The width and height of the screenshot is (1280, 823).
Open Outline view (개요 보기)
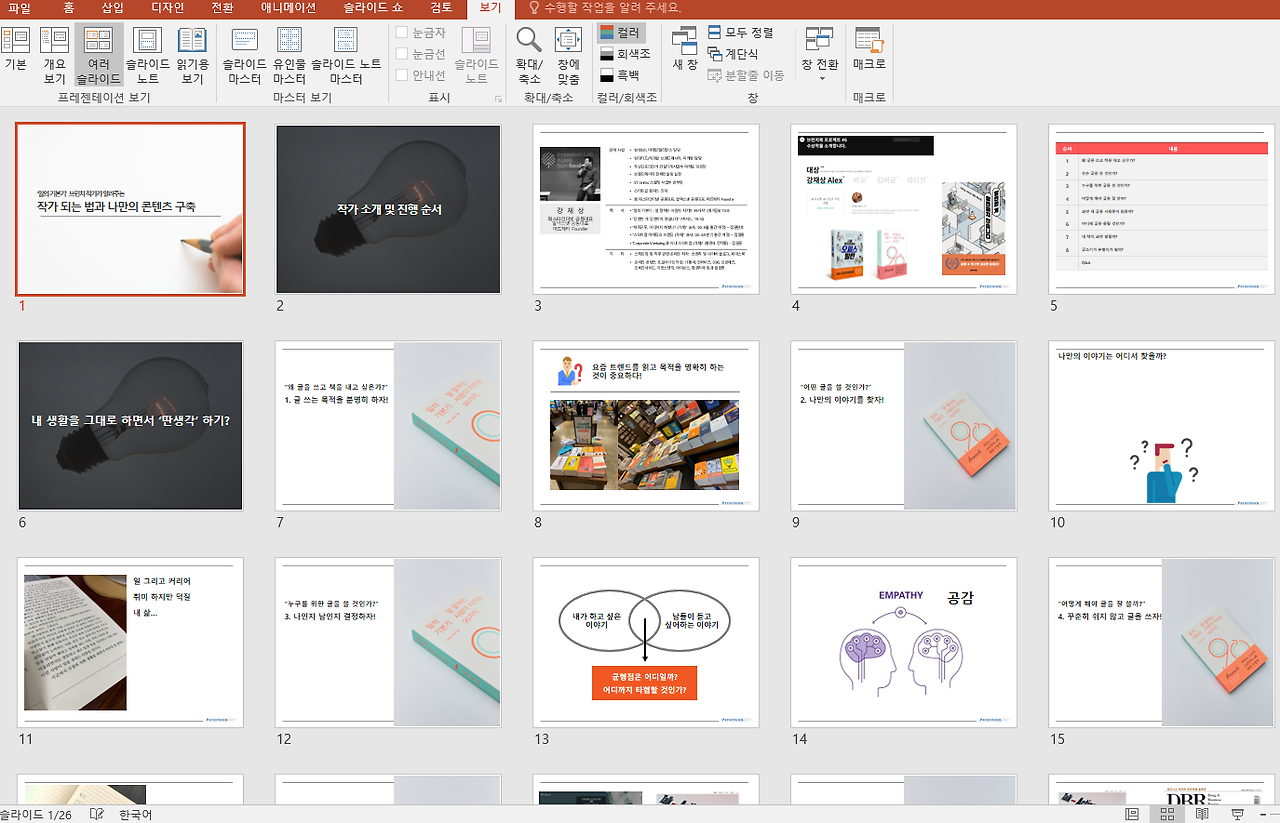pos(54,55)
